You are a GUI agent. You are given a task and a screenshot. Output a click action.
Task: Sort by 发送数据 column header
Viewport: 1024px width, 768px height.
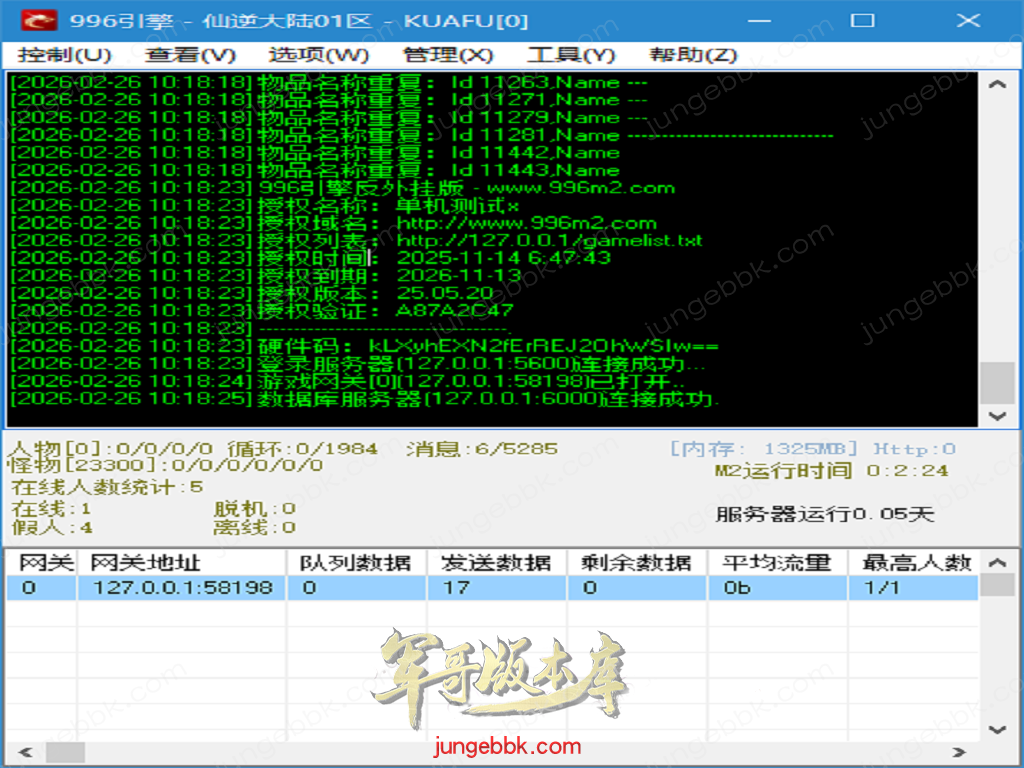pos(496,563)
